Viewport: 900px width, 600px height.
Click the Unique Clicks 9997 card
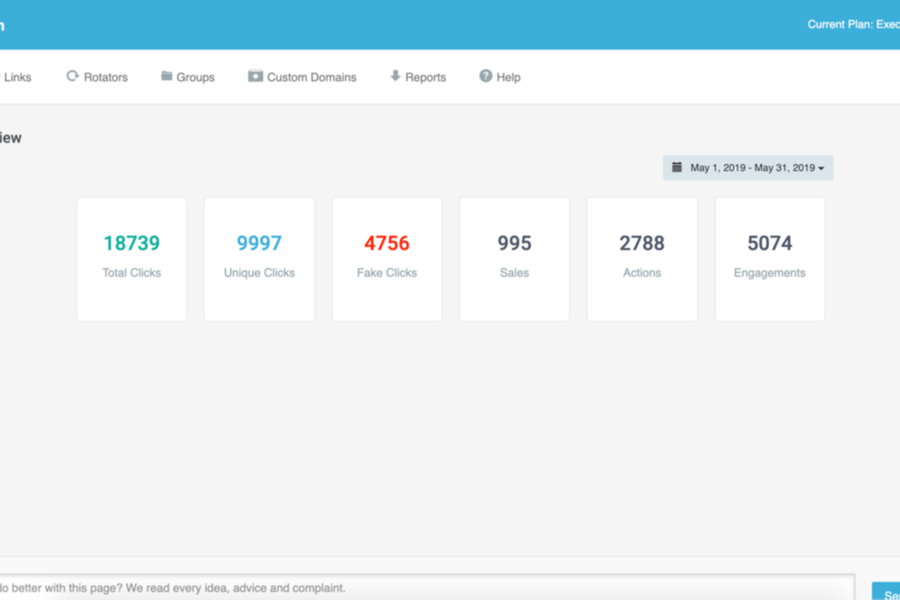[259, 259]
